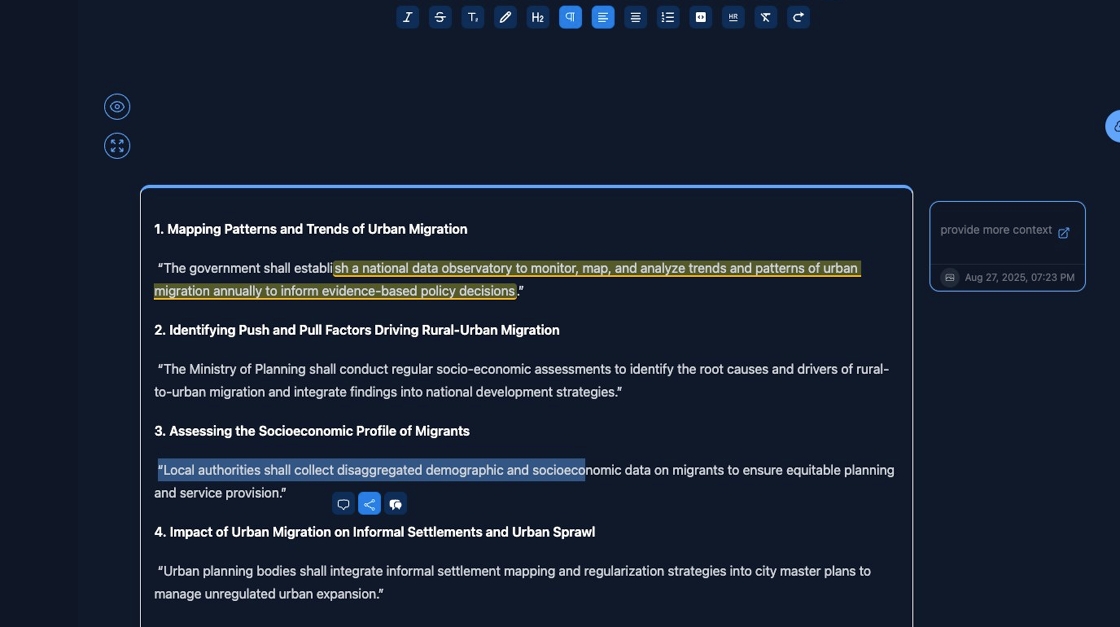
Task: Toggle strikethrough formatting
Action: pyautogui.click(x=440, y=17)
